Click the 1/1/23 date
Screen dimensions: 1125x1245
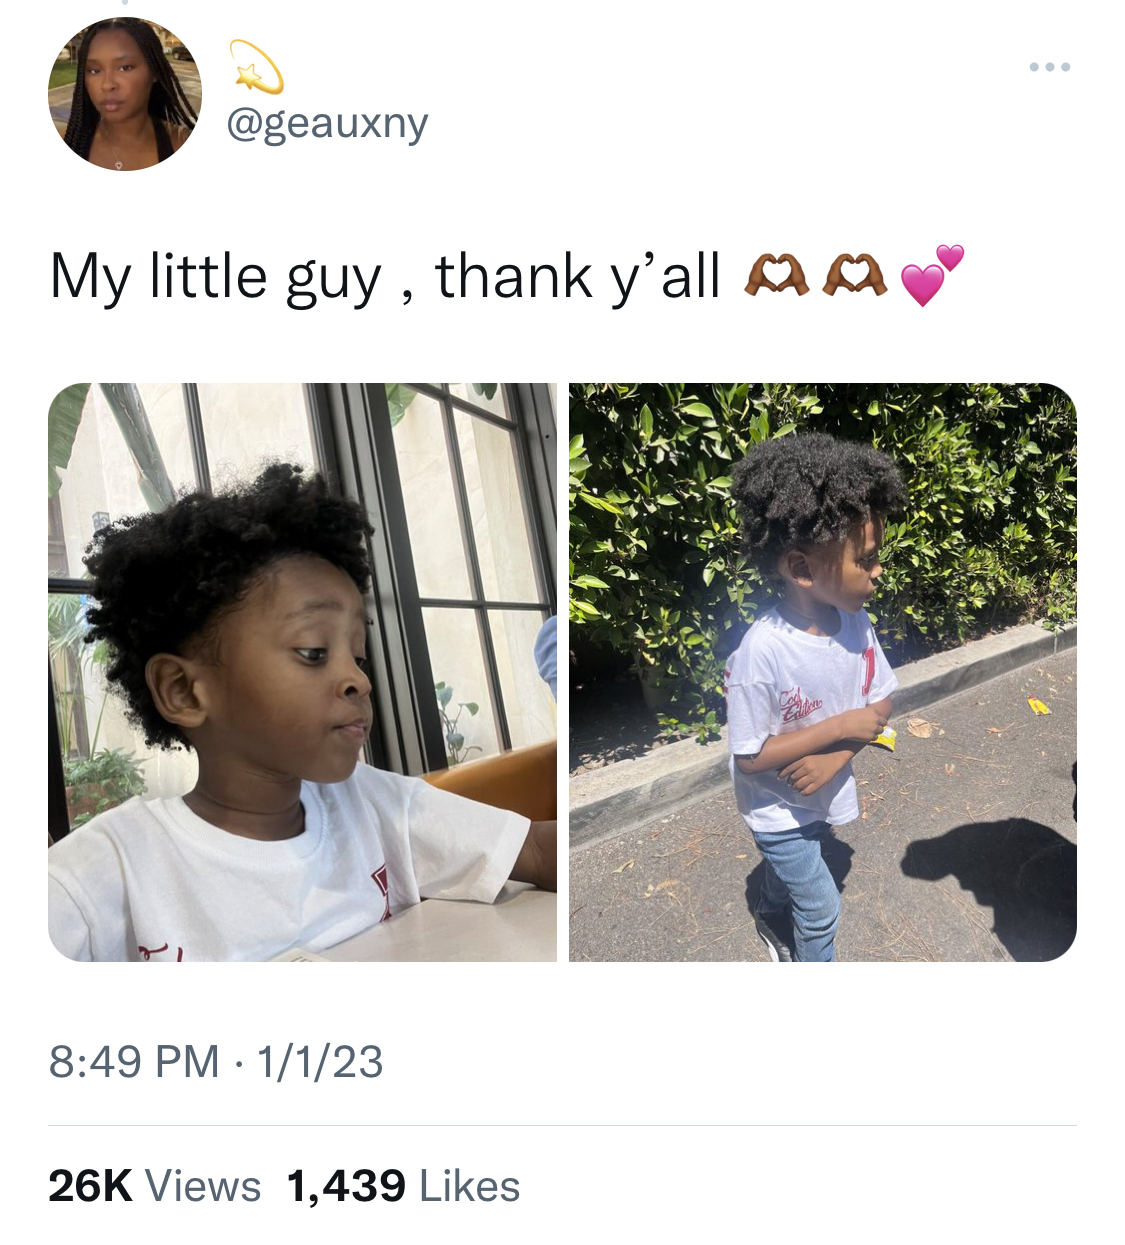tap(320, 1061)
